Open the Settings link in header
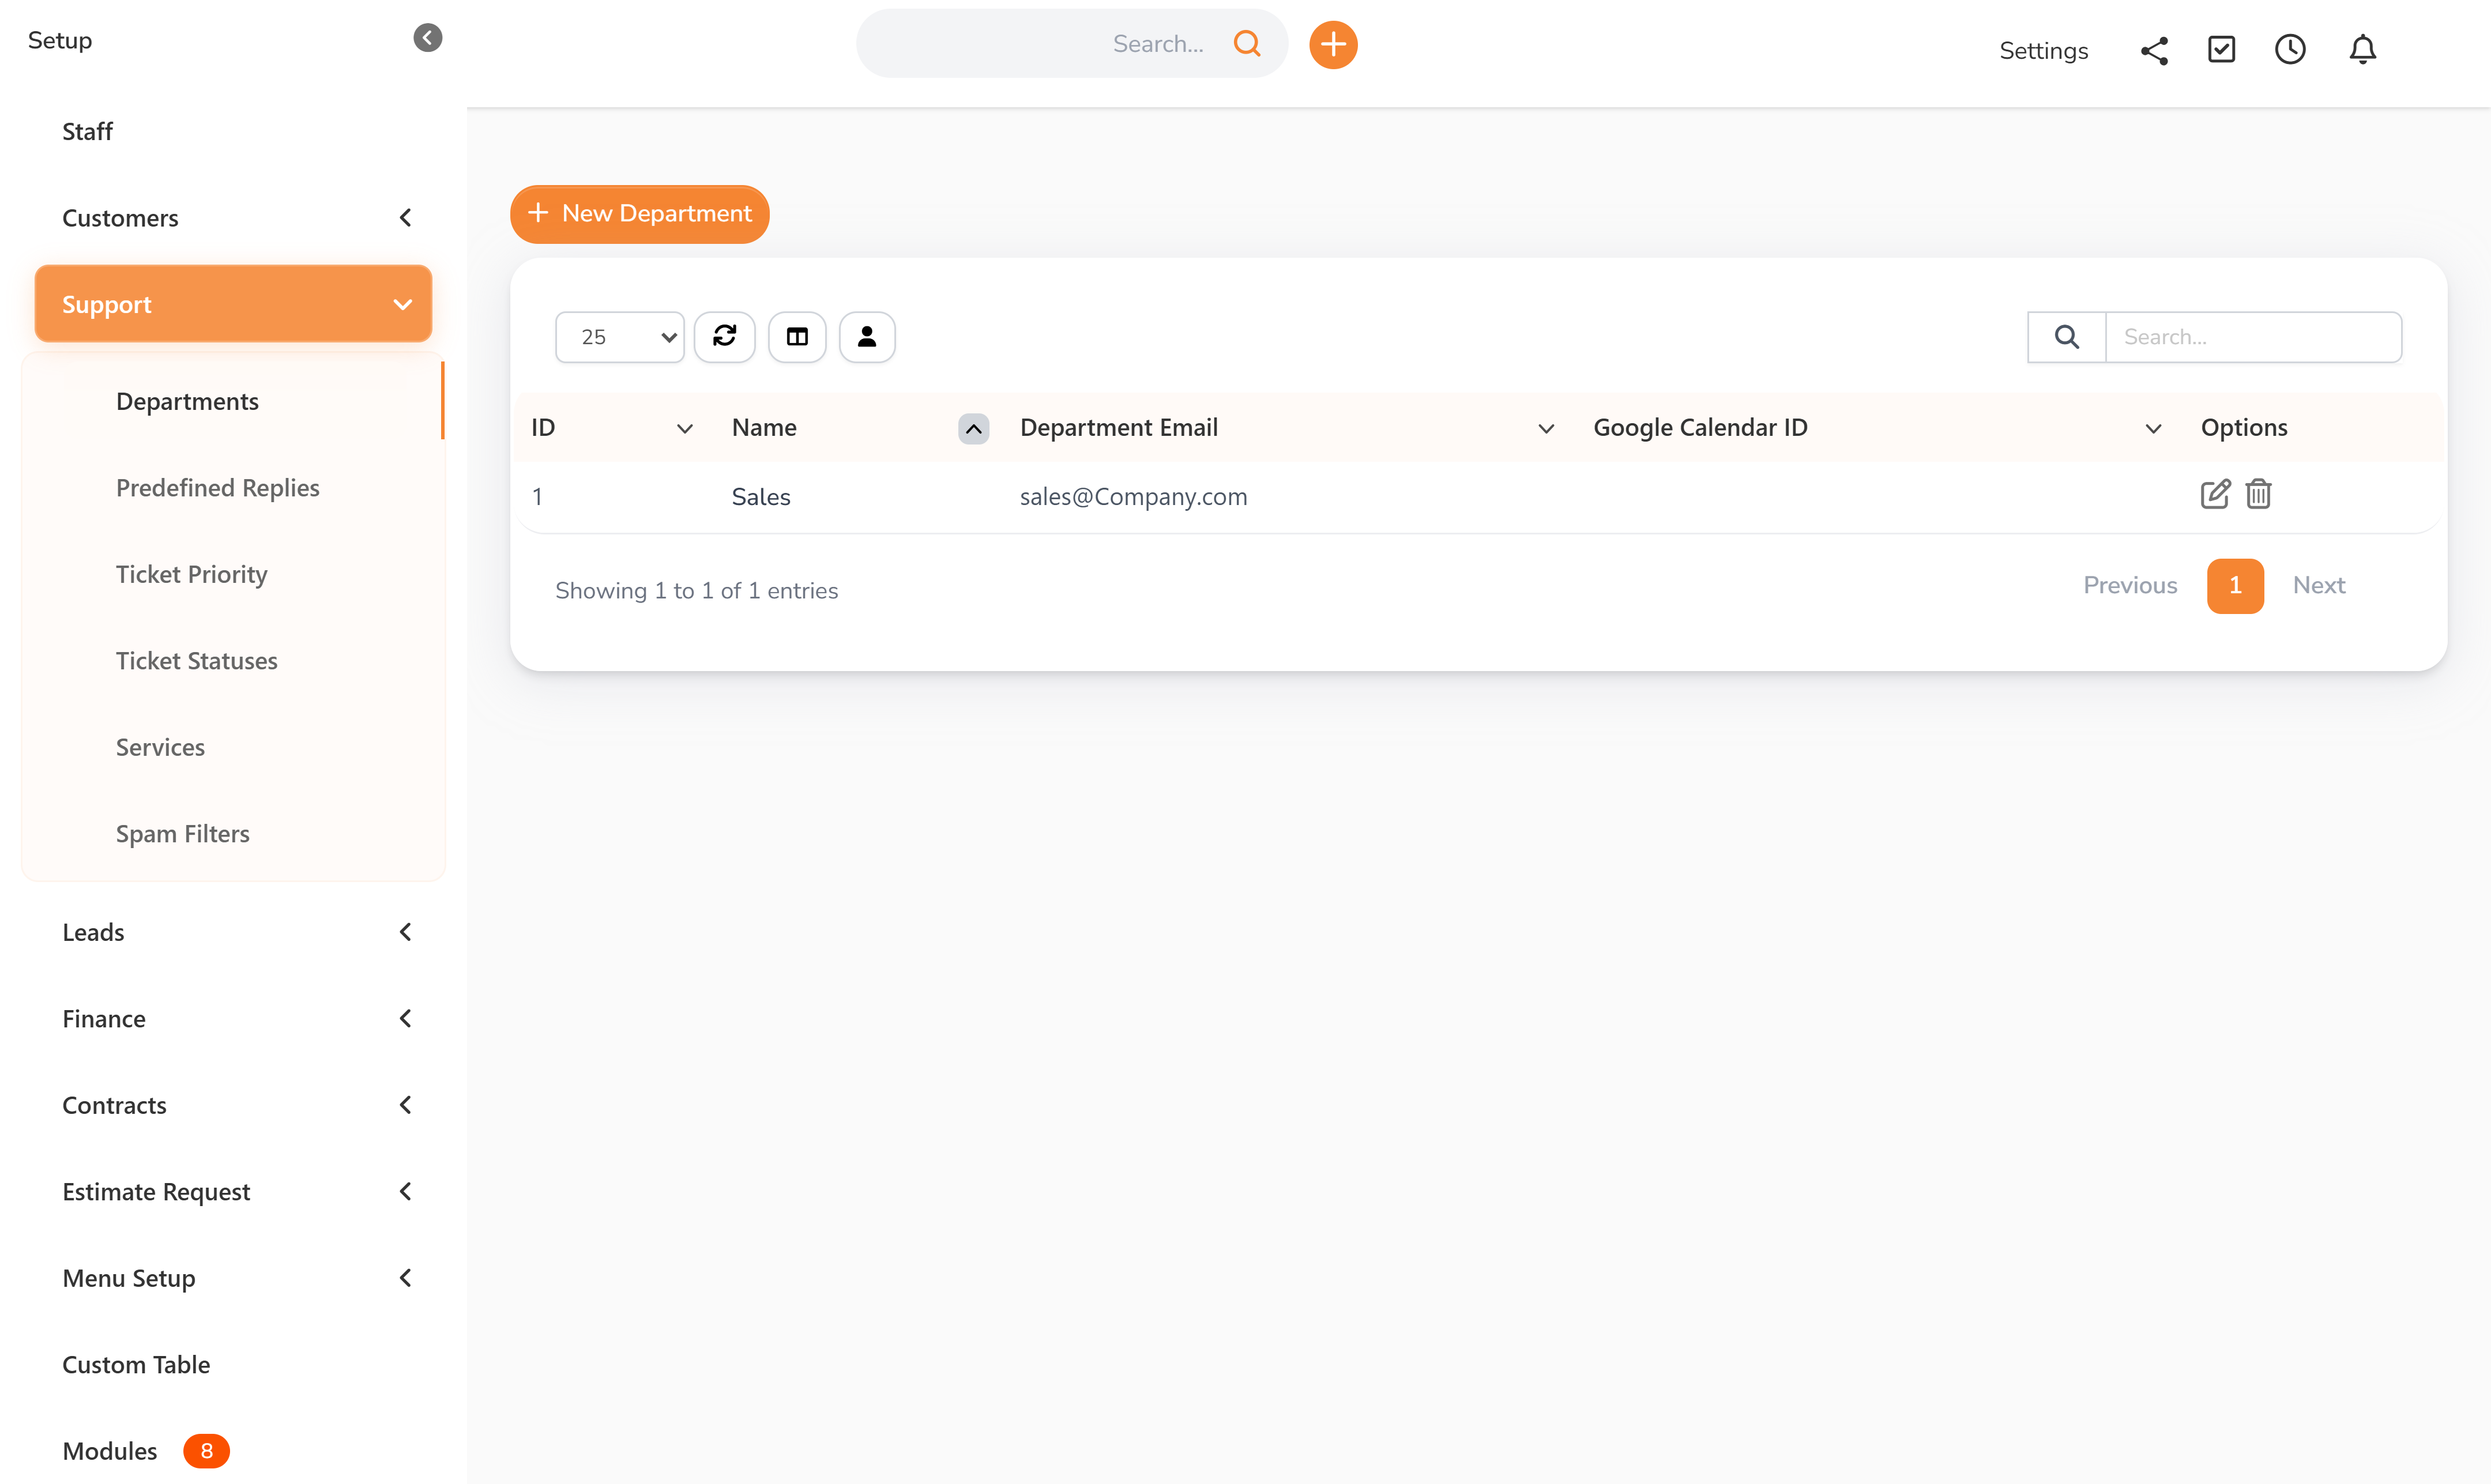 (x=2043, y=51)
